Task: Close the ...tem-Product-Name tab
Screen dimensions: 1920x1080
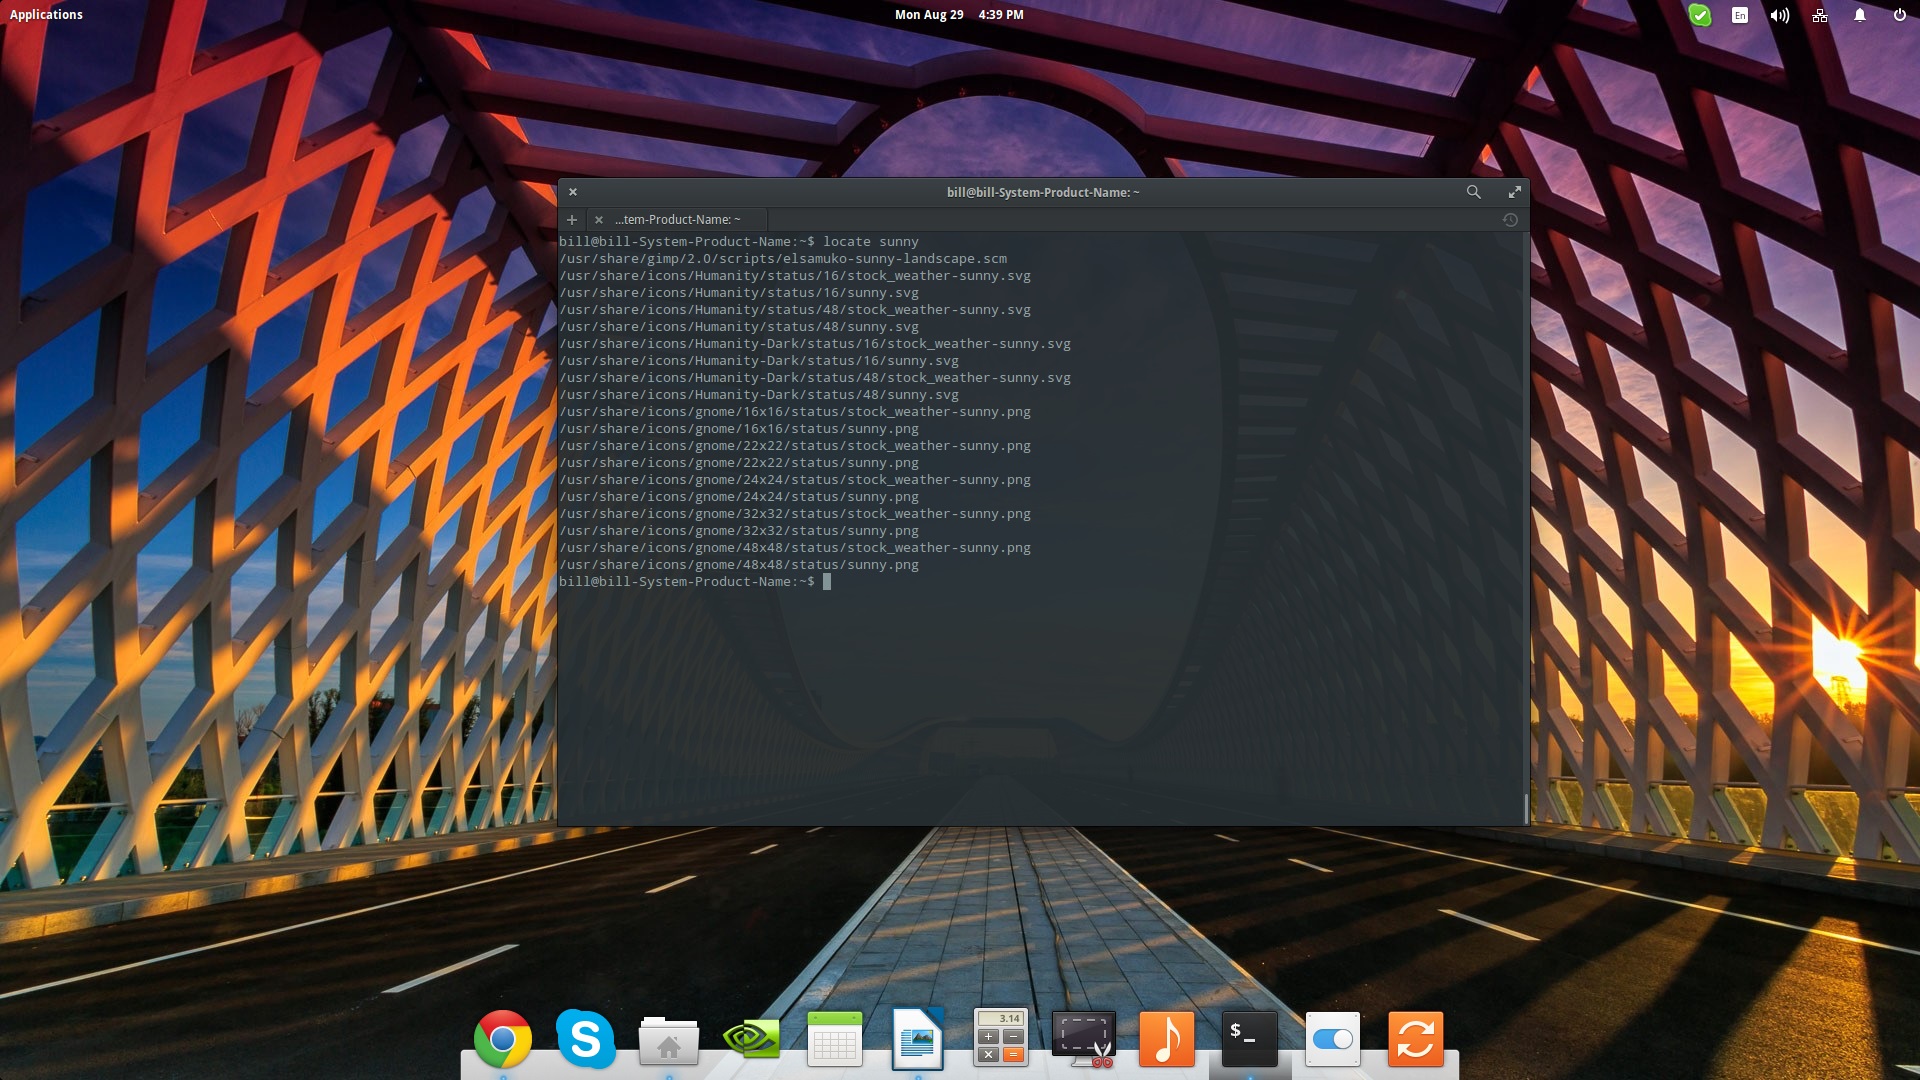Action: point(599,220)
